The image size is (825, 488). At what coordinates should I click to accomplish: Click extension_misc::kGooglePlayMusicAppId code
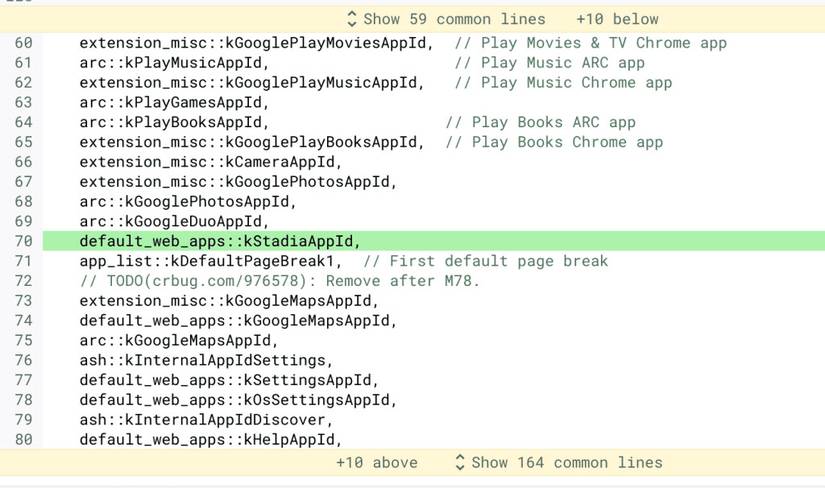click(x=251, y=83)
